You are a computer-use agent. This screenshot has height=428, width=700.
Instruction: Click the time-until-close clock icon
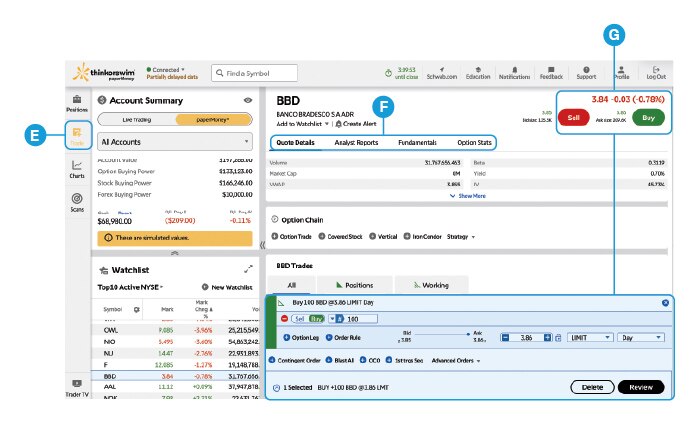point(388,73)
